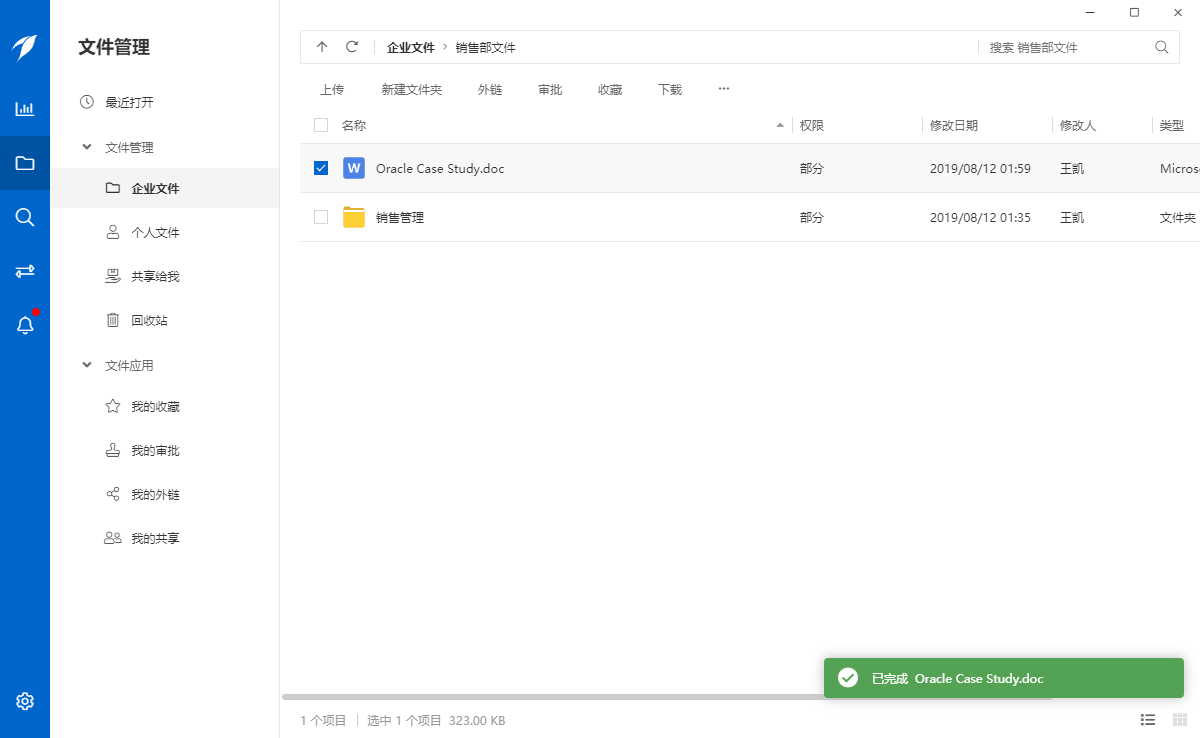The height and width of the screenshot is (738, 1200).
Task: Click the magnifier search icon in sidebar
Action: point(25,217)
